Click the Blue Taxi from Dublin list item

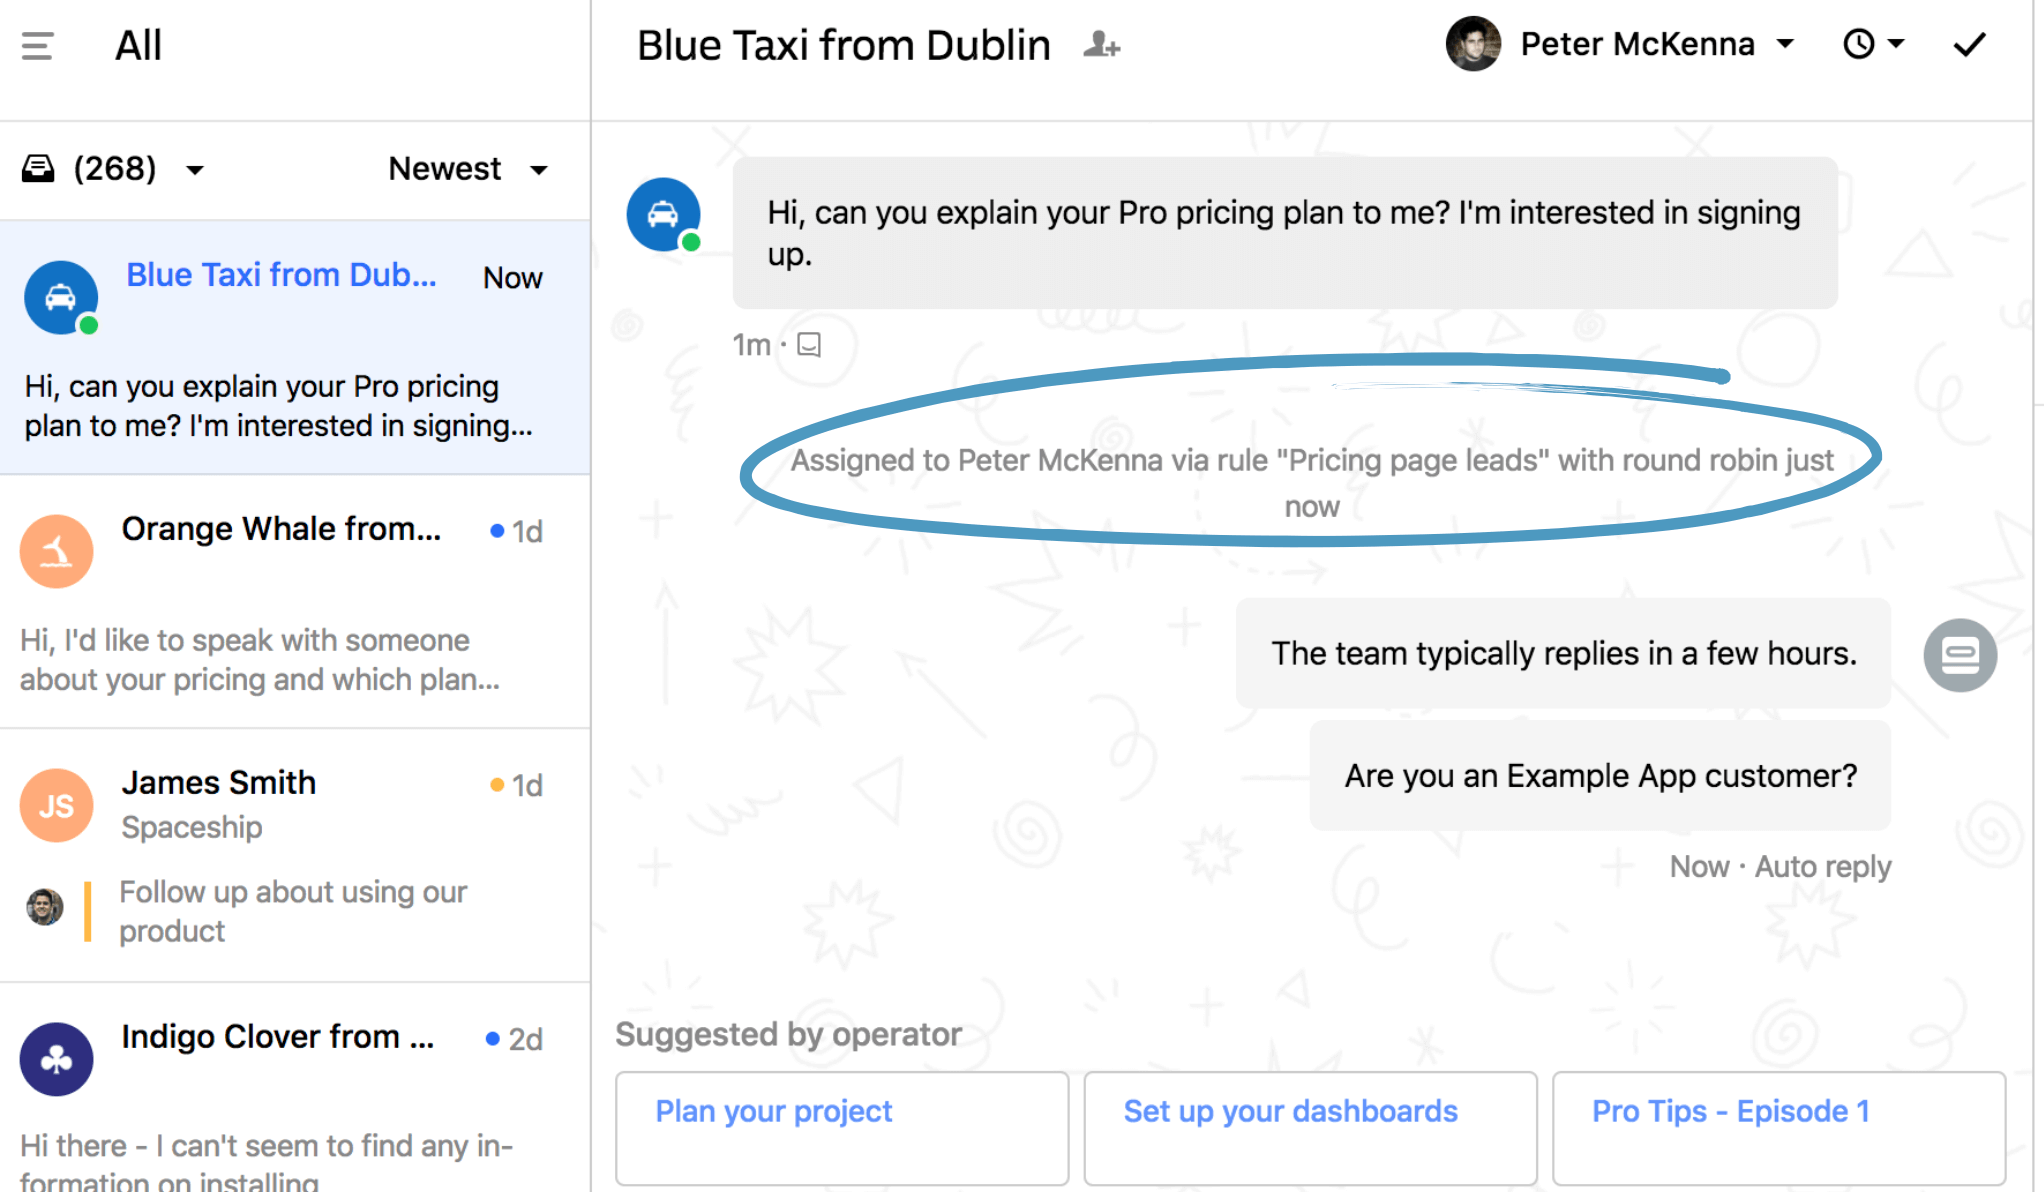click(295, 348)
